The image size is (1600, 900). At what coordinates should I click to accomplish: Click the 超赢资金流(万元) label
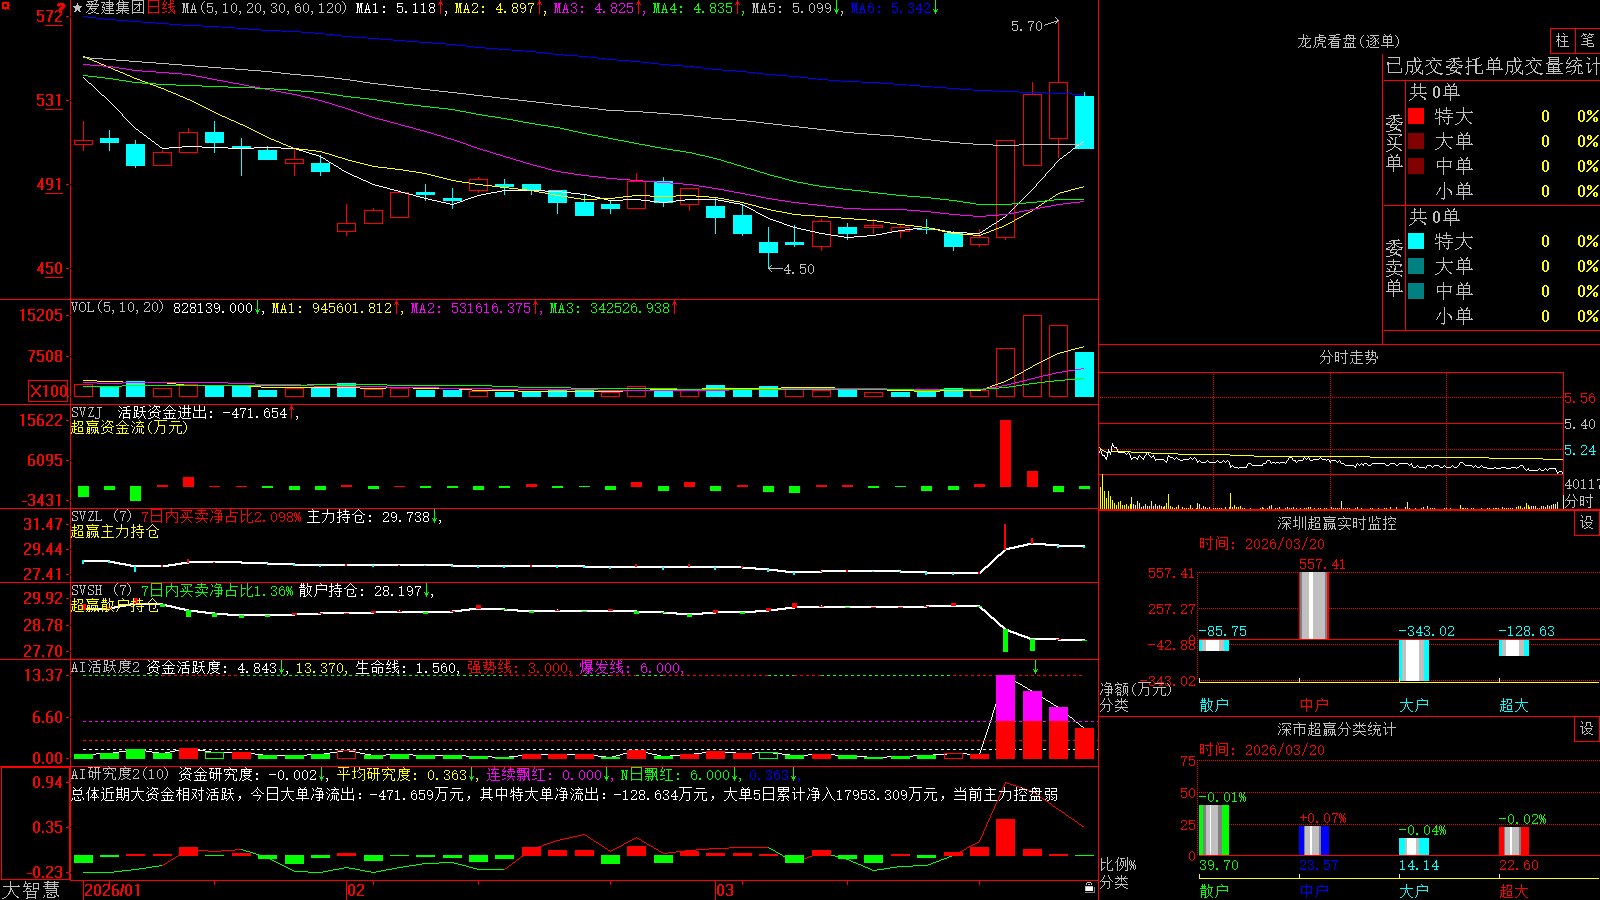point(129,427)
